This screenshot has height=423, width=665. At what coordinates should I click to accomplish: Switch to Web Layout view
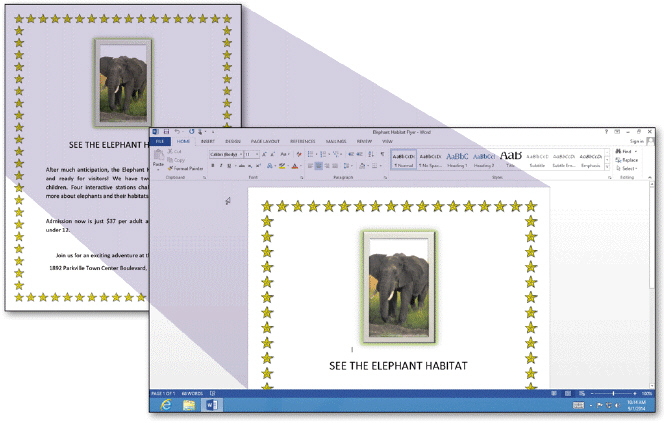pyautogui.click(x=582, y=394)
